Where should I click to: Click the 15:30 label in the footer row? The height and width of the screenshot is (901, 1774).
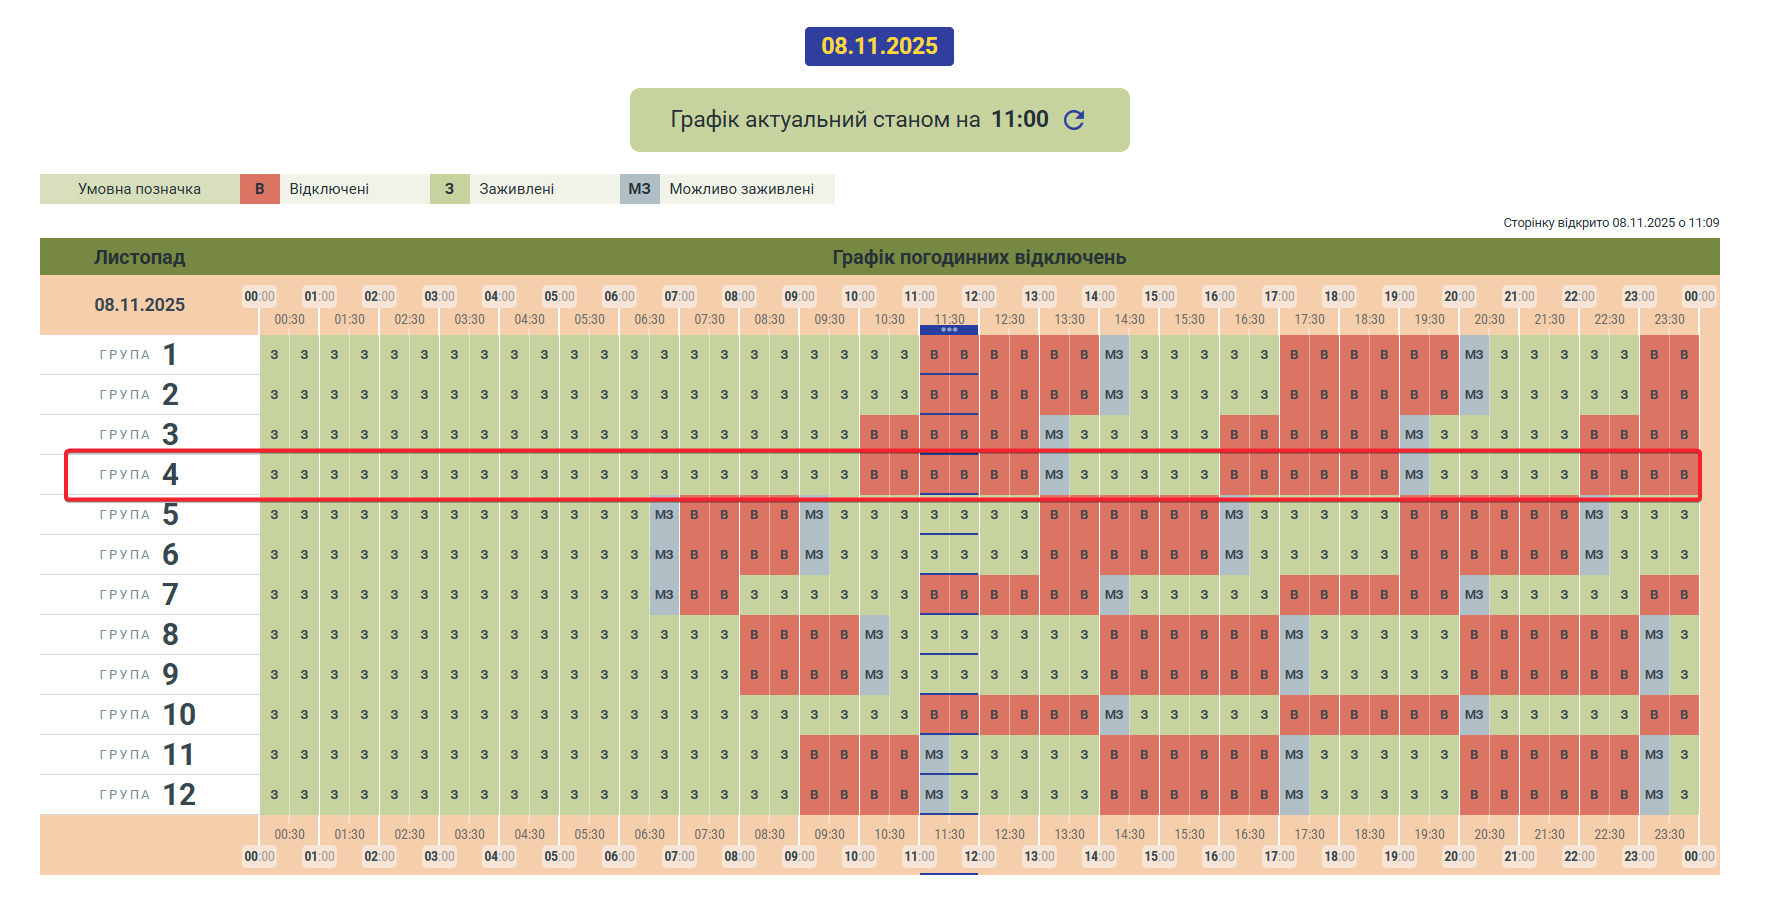tap(1189, 834)
